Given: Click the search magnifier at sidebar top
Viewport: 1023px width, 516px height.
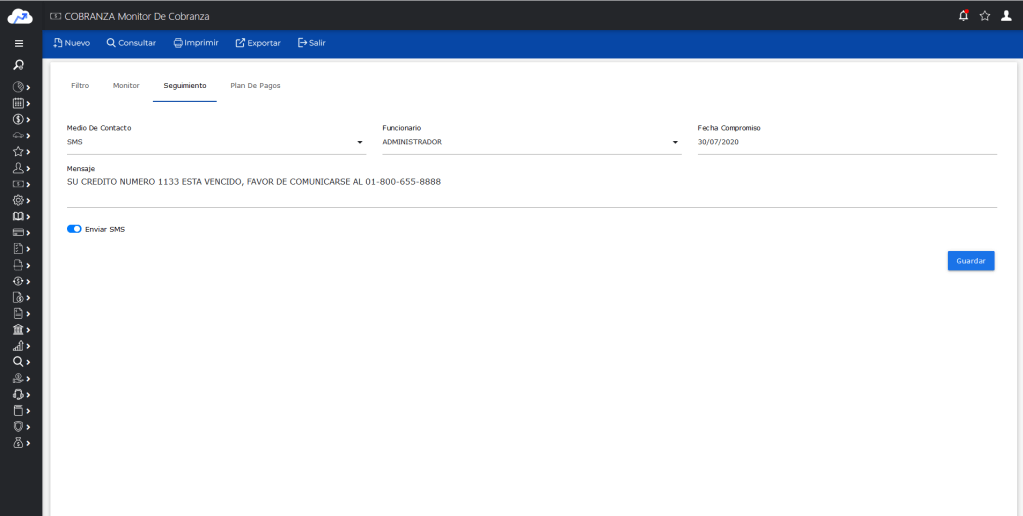Looking at the screenshot, I should click(19, 65).
